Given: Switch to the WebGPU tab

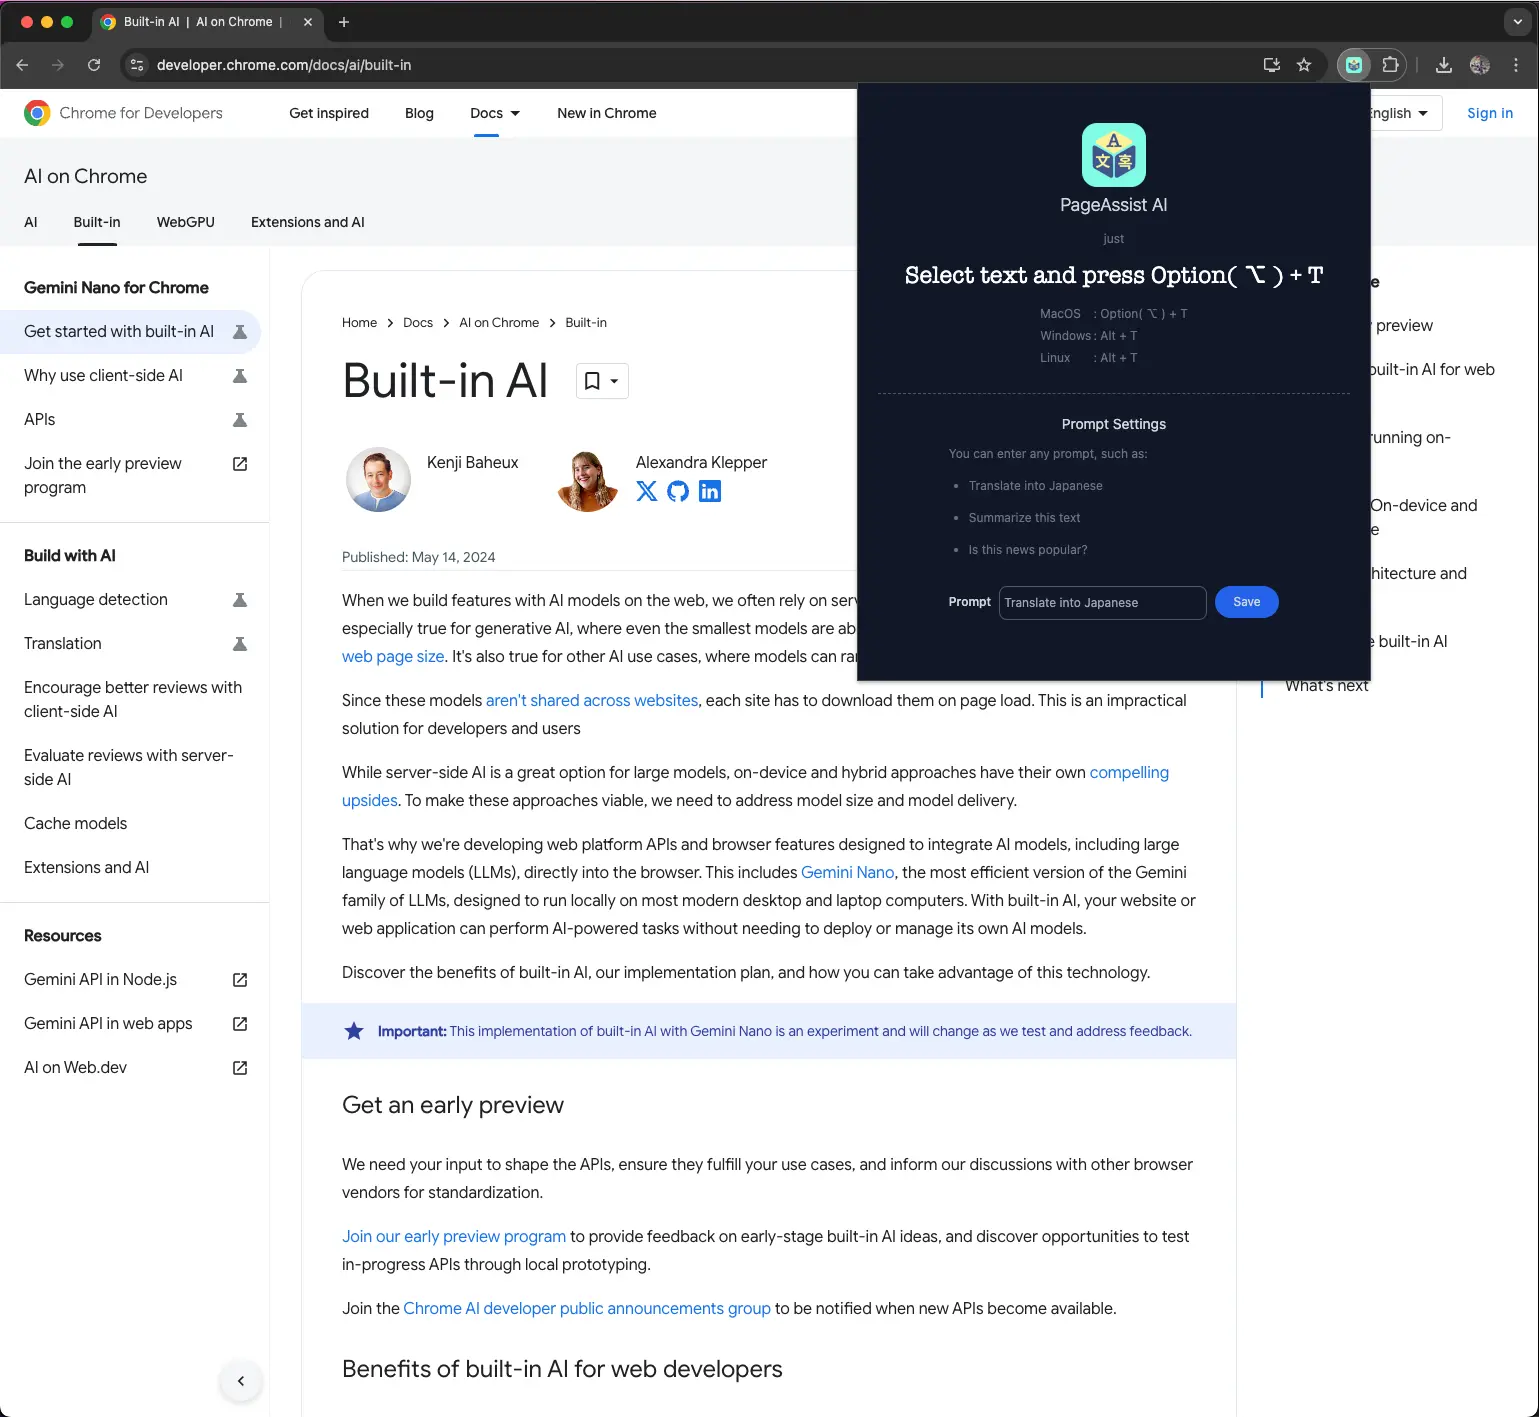Looking at the screenshot, I should [x=186, y=222].
